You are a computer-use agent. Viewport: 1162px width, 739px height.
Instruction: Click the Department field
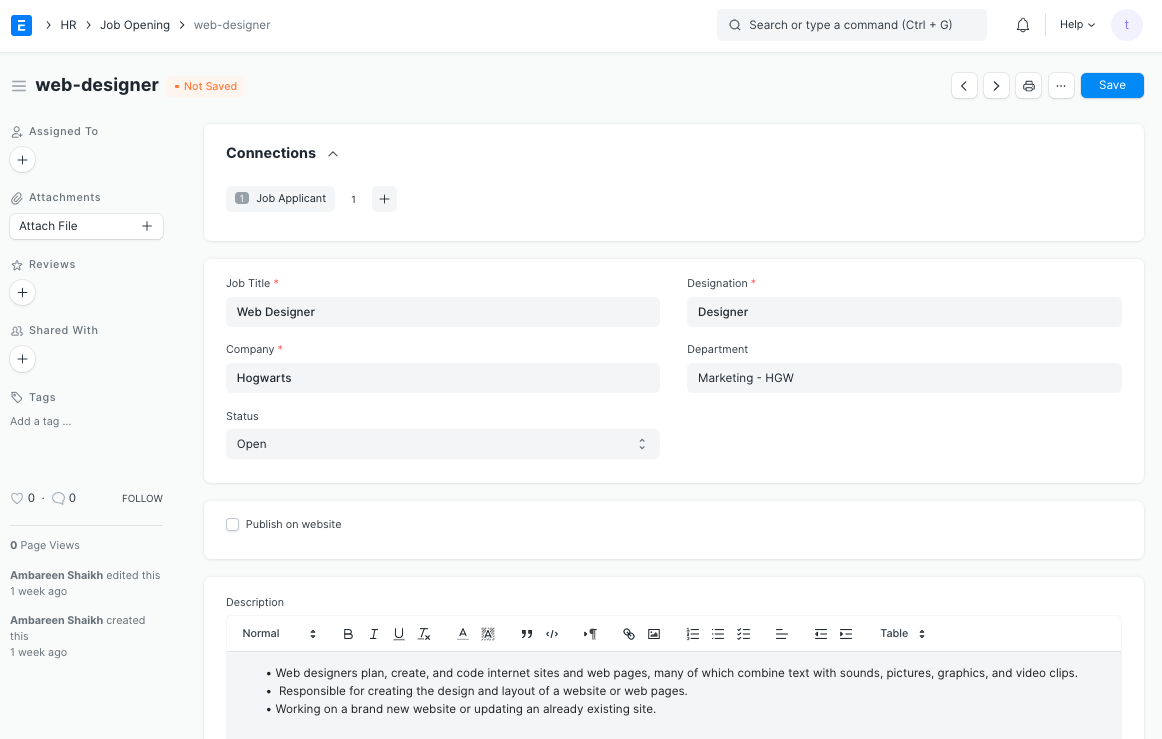(904, 378)
